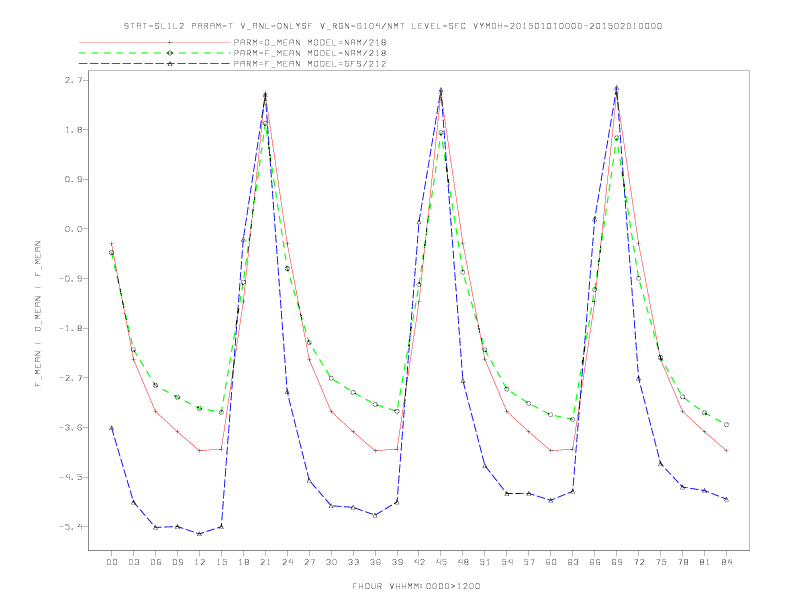Click x-axis tick label 75
This screenshot has width=792, height=612.
[661, 562]
